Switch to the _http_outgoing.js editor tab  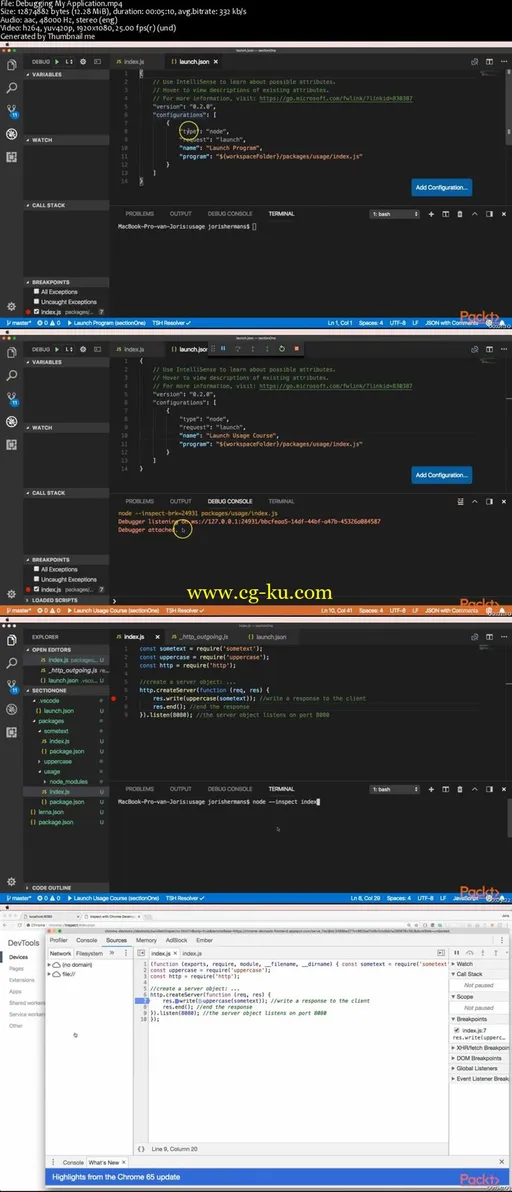pos(206,636)
